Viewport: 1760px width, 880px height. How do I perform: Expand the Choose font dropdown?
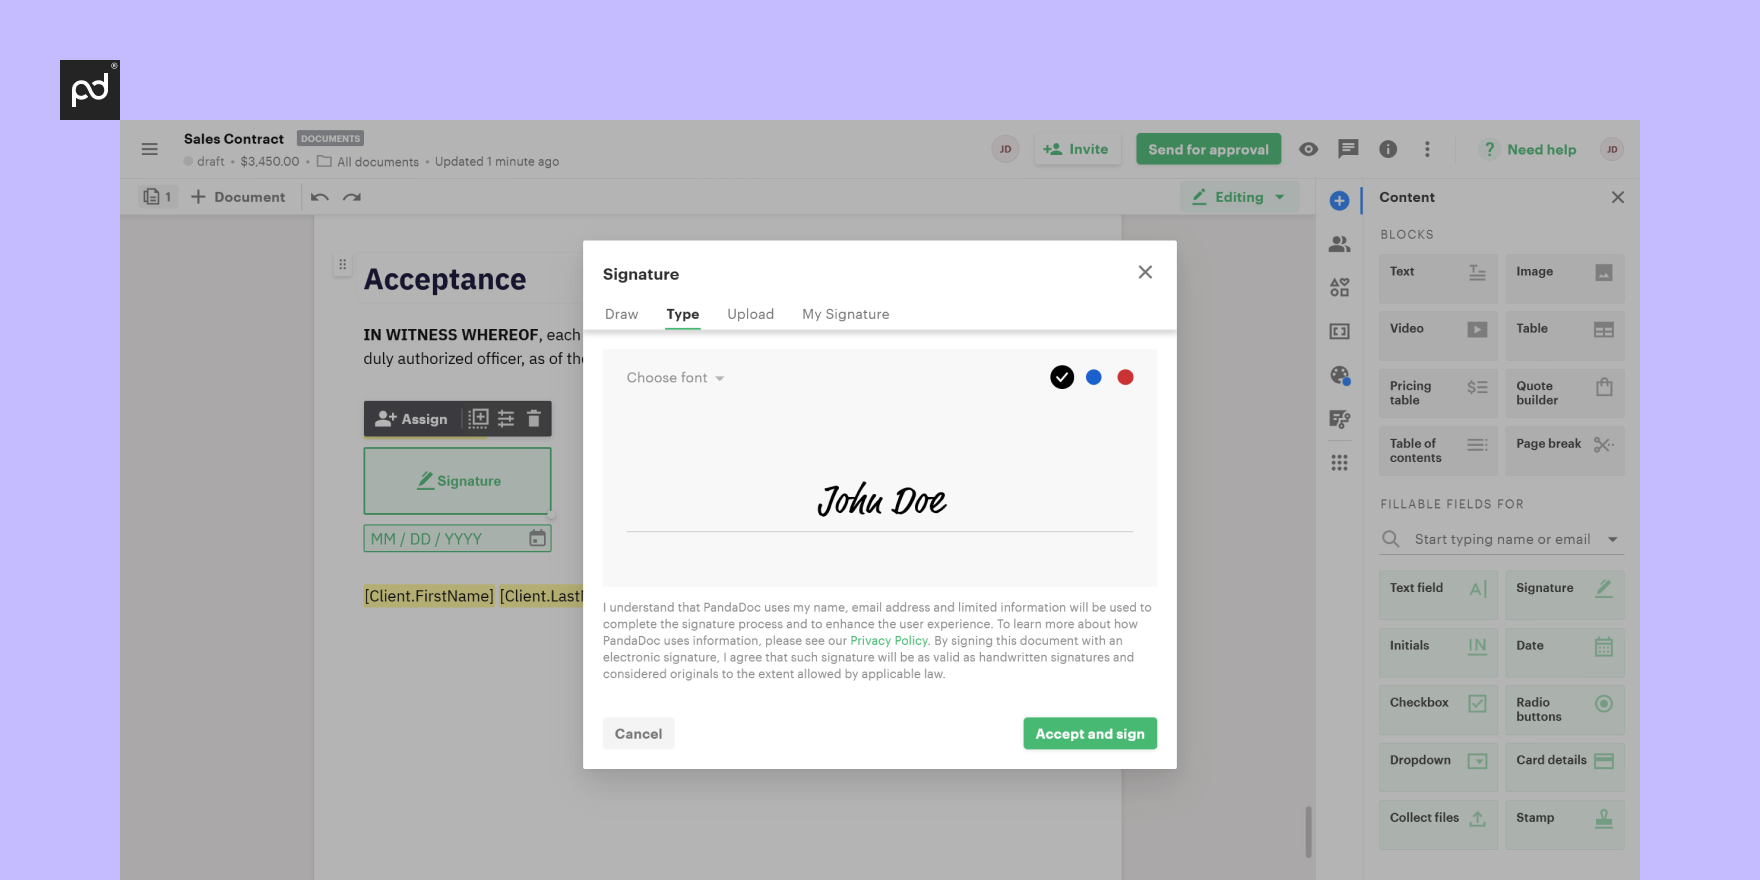pos(675,378)
